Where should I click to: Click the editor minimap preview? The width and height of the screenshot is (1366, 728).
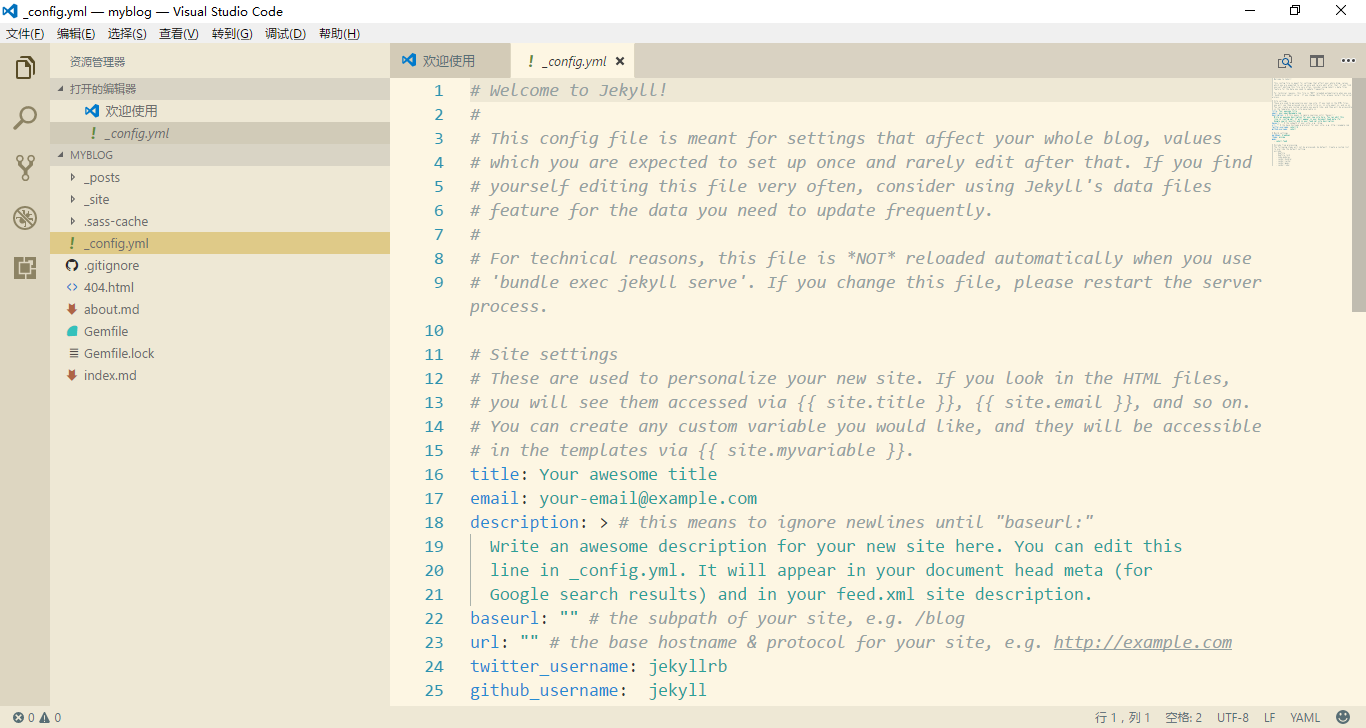(1311, 122)
